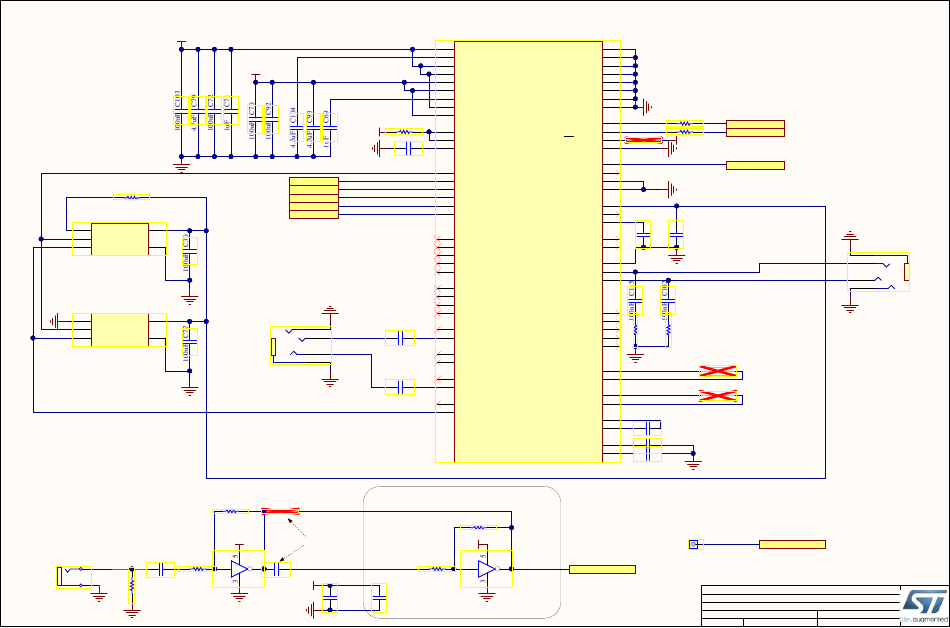Click the single port below the two-row port

pyautogui.click(x=756, y=165)
